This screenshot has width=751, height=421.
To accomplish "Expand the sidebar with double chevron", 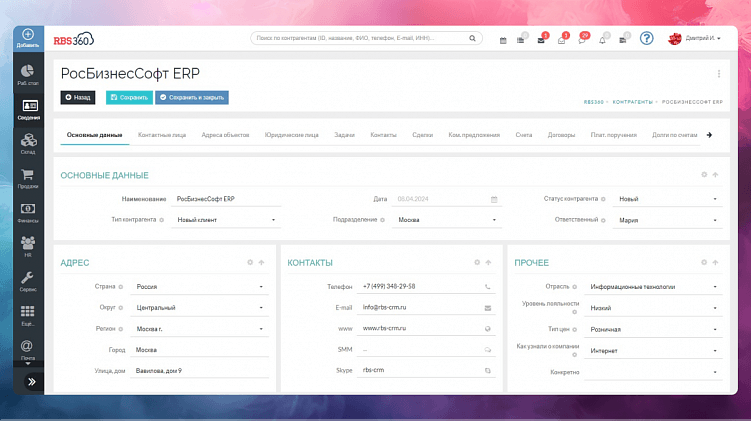I will pyautogui.click(x=32, y=382).
